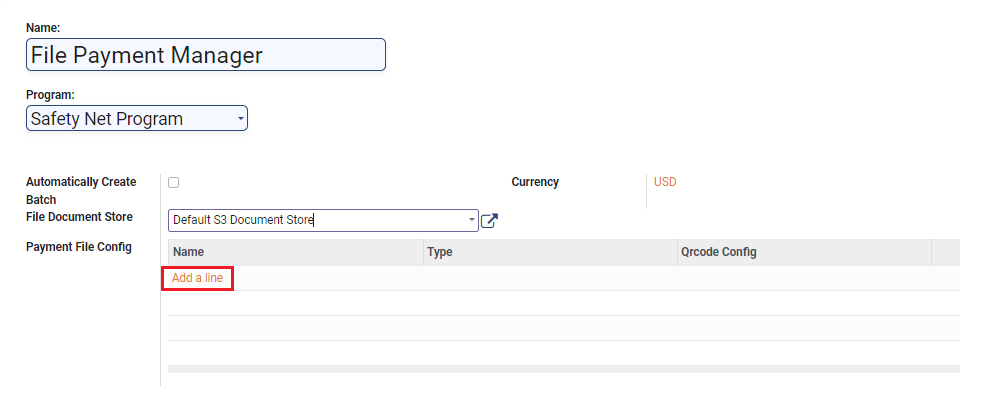Open the USD currency link
The image size is (996, 400).
[x=665, y=182]
